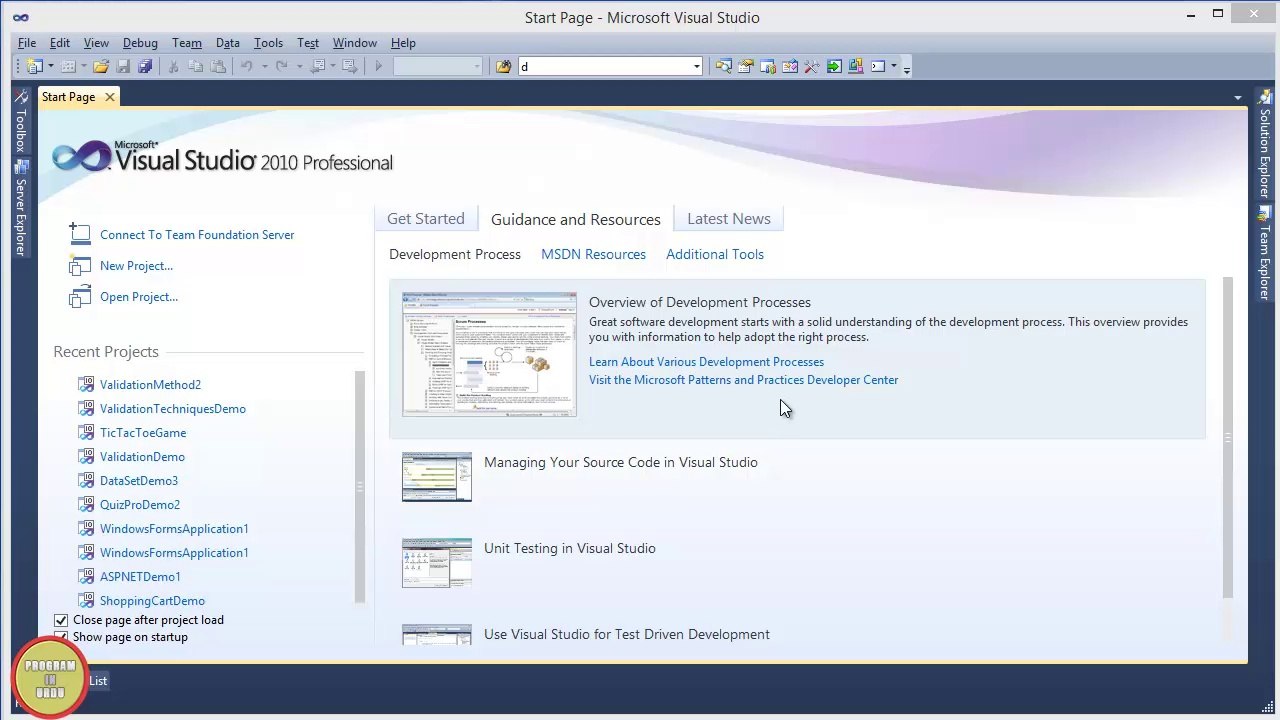Open the document tab list dropdown arrow
Viewport: 1280px width, 720px height.
1237,98
